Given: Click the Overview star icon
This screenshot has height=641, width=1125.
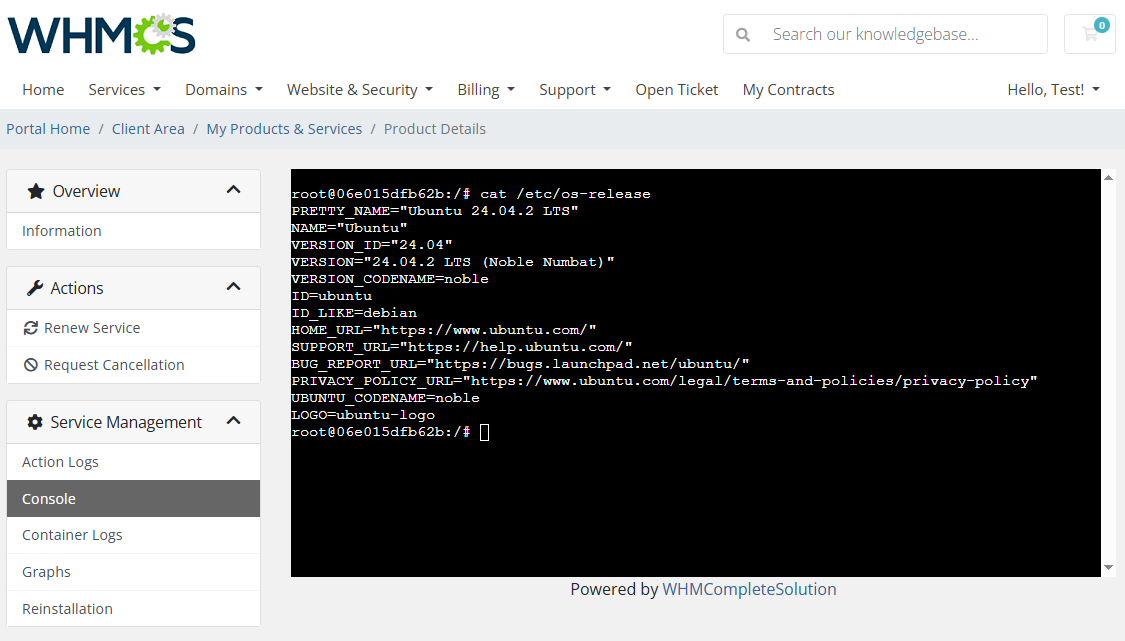Looking at the screenshot, I should point(35,191).
